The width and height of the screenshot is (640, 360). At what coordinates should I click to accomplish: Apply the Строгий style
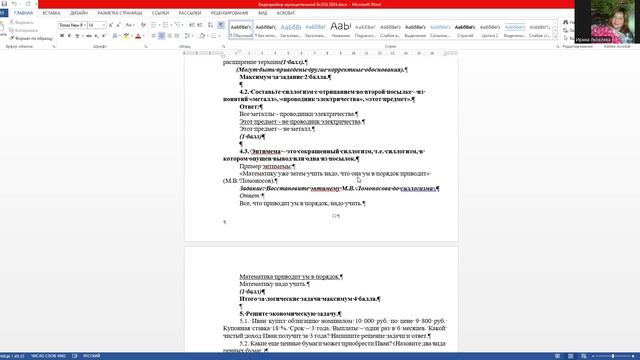465,30
